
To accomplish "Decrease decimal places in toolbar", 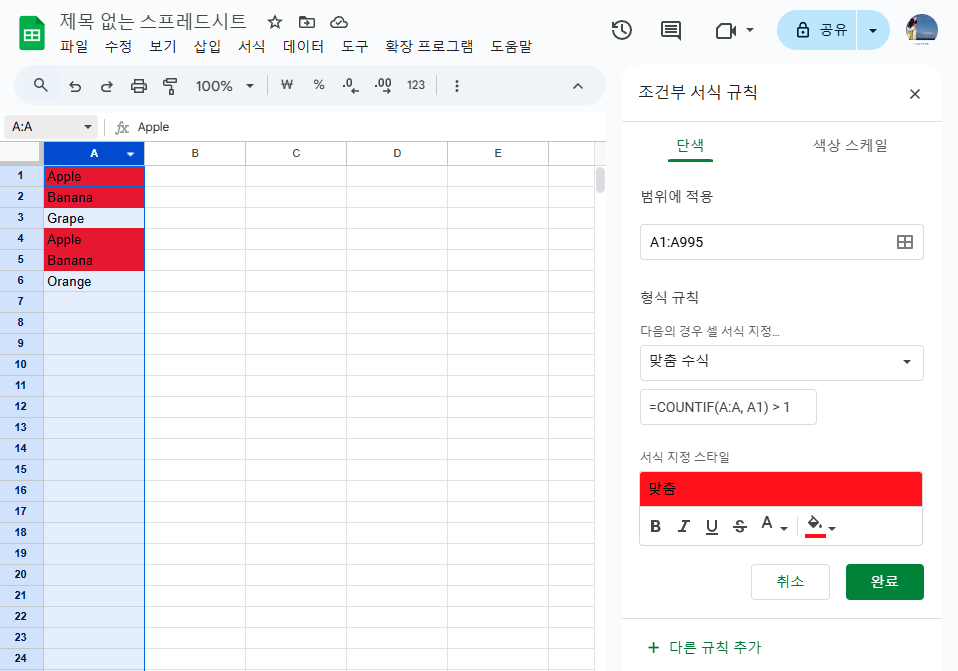I will (350, 85).
